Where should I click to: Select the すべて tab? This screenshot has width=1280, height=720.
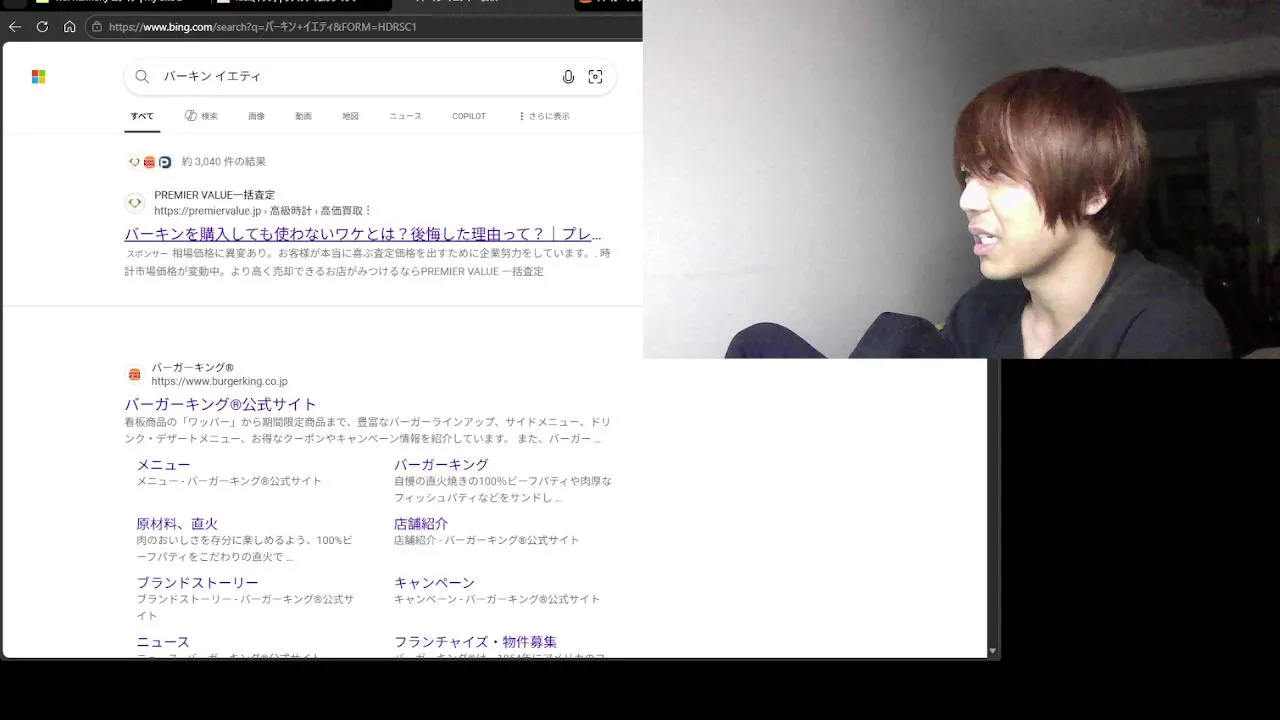[x=142, y=116]
